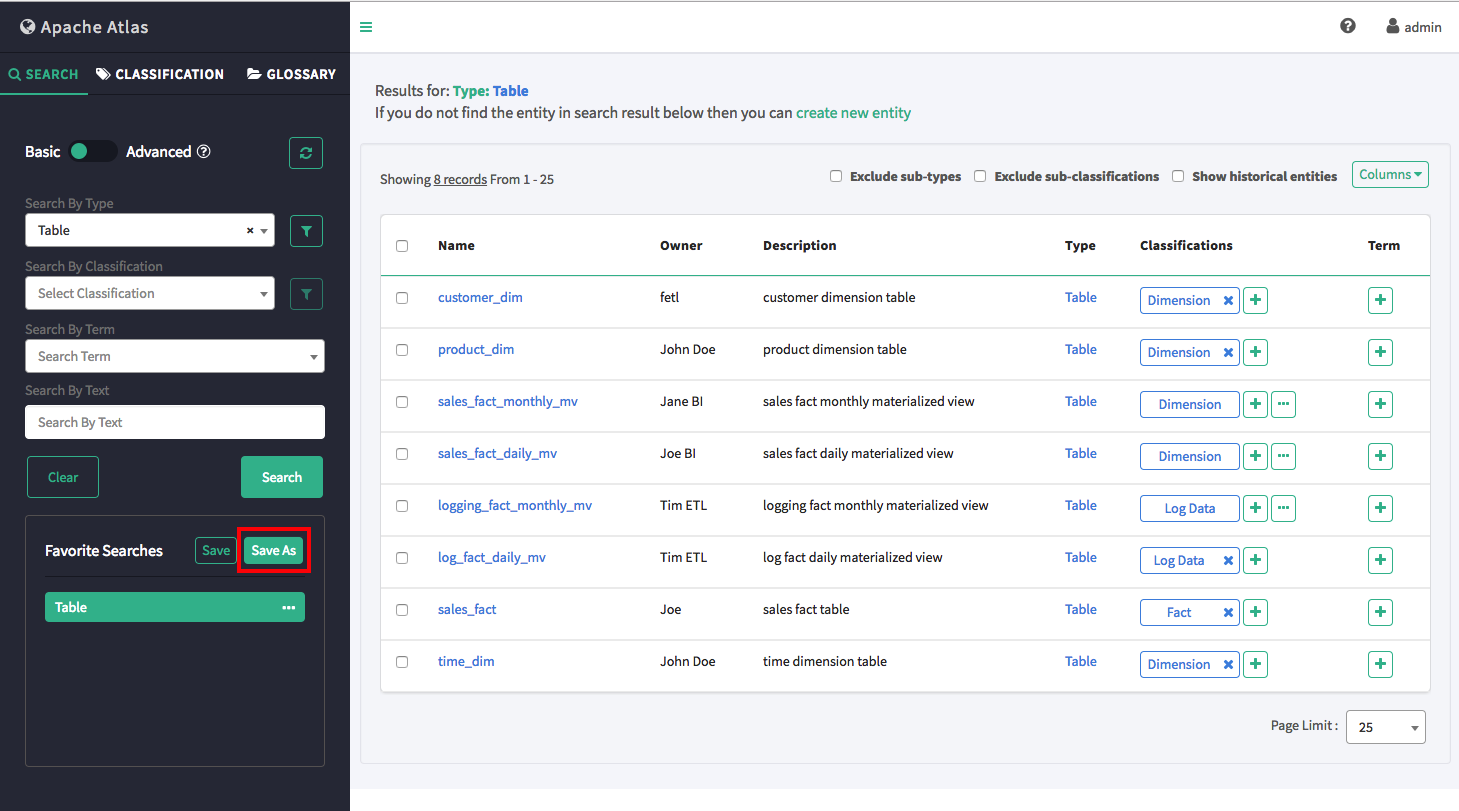Open the Page Limit dropdown
The height and width of the screenshot is (811, 1459).
pos(1385,727)
